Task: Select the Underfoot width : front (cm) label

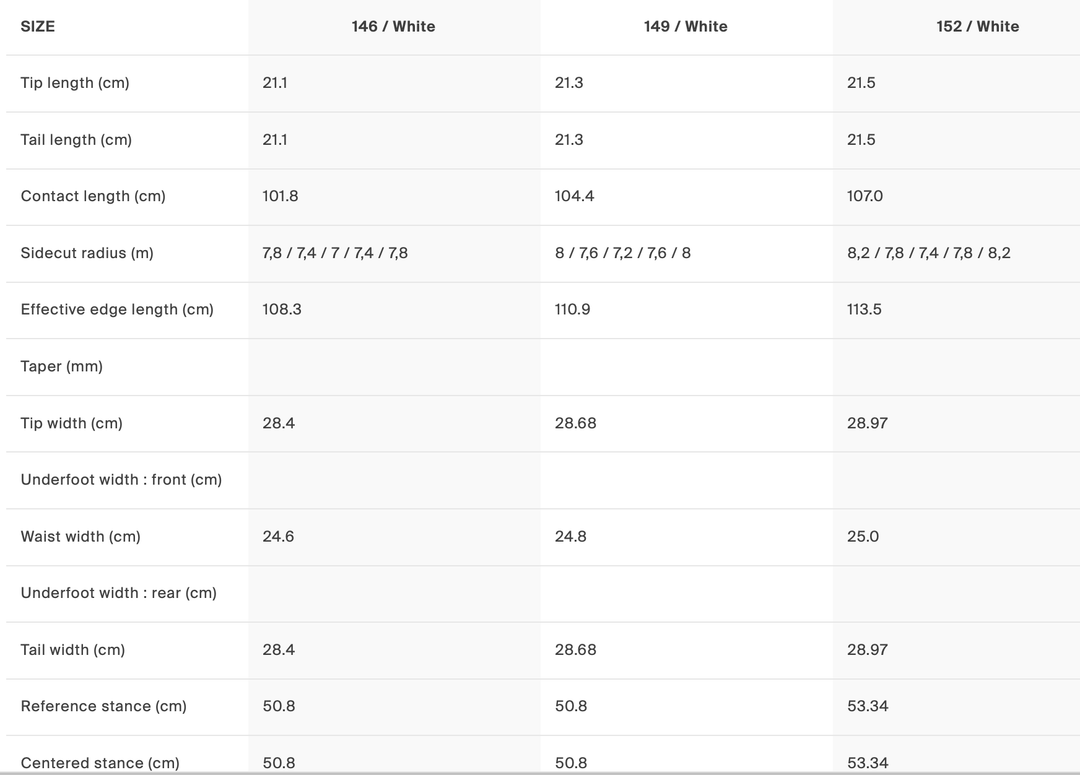Action: [x=121, y=480]
